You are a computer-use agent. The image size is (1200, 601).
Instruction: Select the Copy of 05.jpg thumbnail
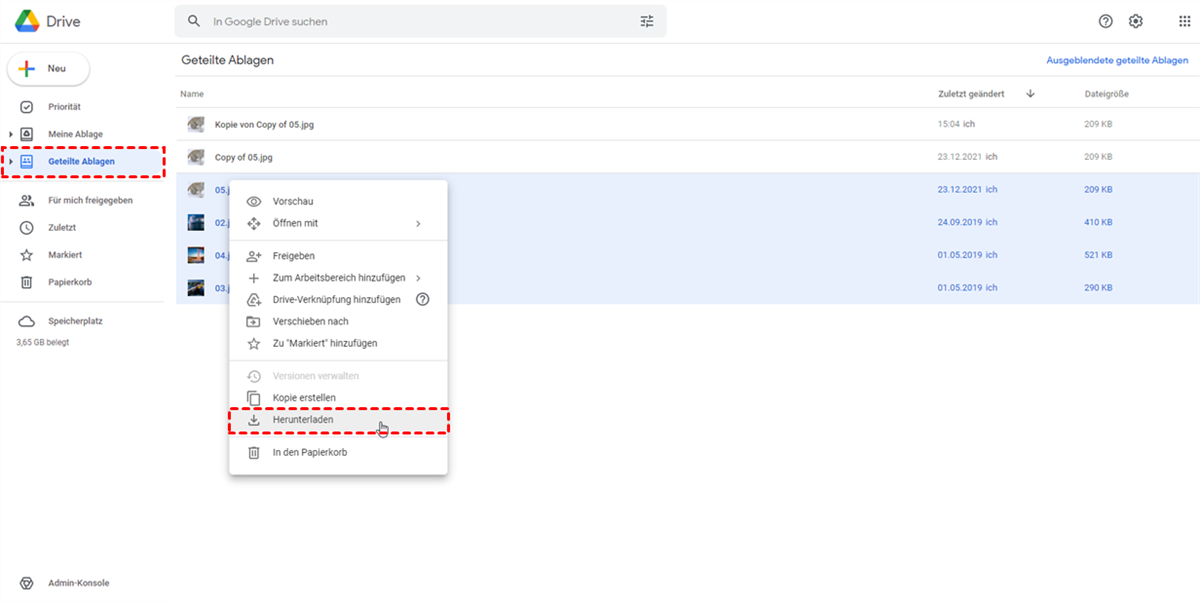tap(196, 157)
